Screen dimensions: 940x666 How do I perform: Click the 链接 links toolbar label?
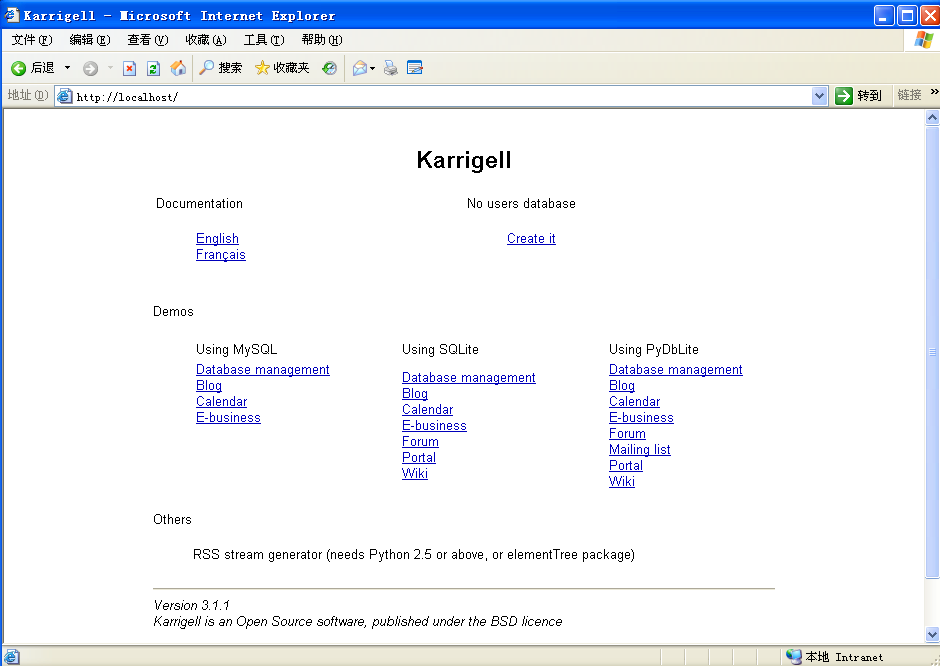909,95
